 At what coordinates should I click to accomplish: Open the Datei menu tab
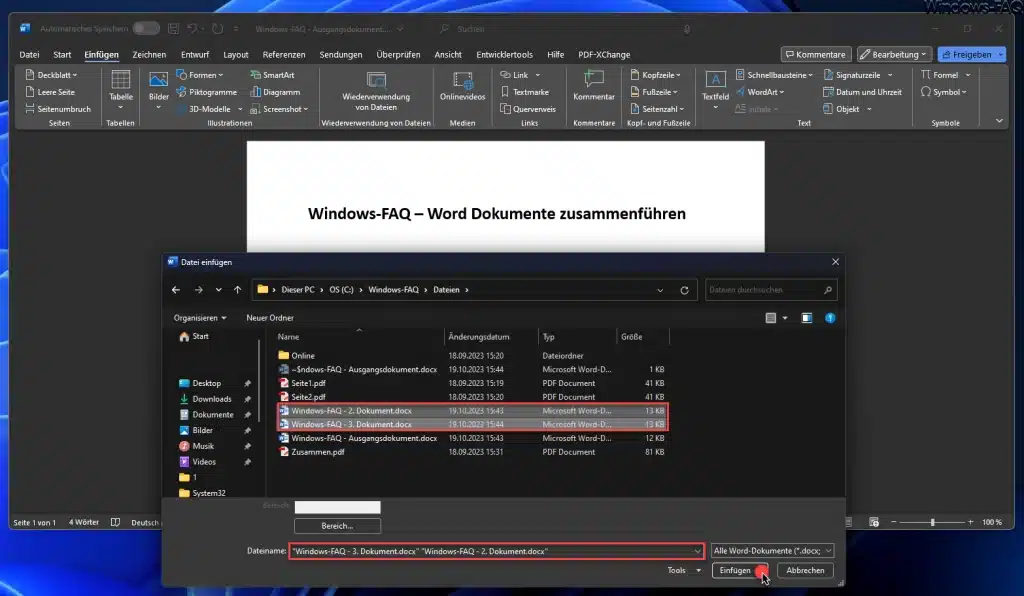[29, 55]
